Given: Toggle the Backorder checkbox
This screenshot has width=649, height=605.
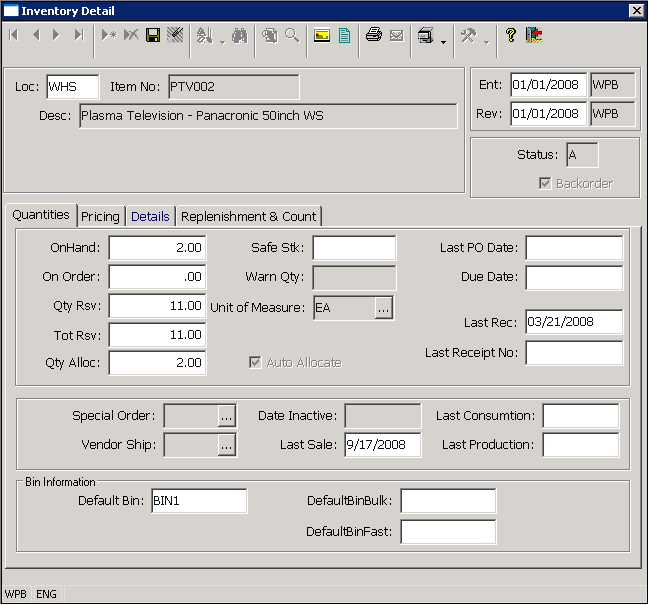Looking at the screenshot, I should click(x=545, y=183).
